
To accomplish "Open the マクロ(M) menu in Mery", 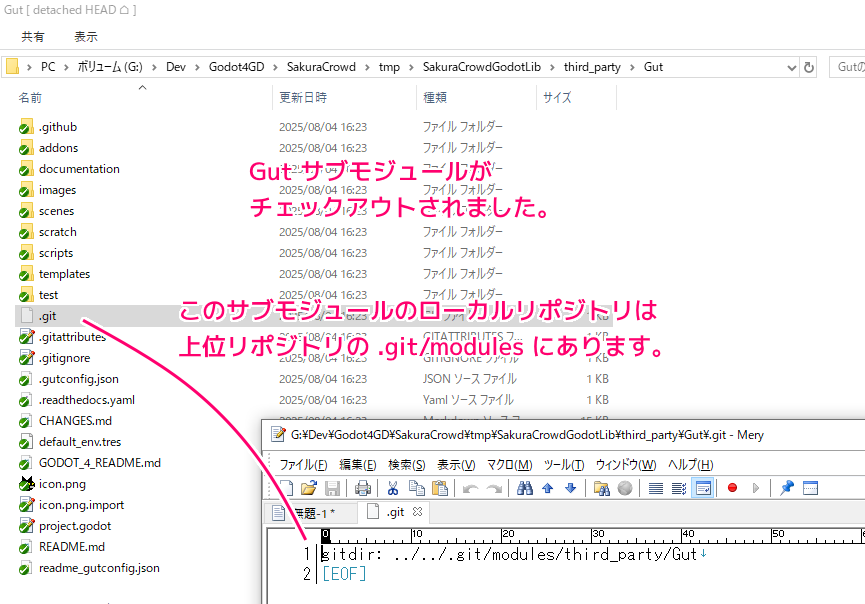I will tap(509, 464).
